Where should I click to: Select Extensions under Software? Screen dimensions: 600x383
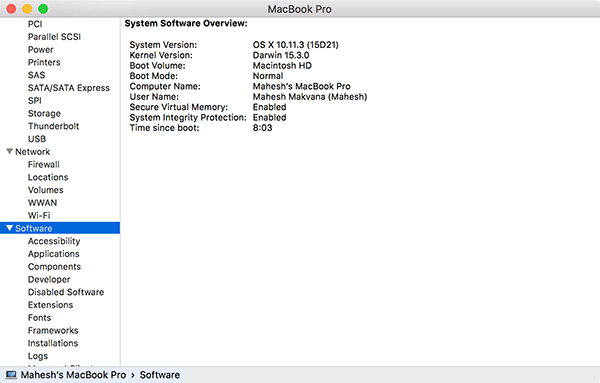click(51, 305)
